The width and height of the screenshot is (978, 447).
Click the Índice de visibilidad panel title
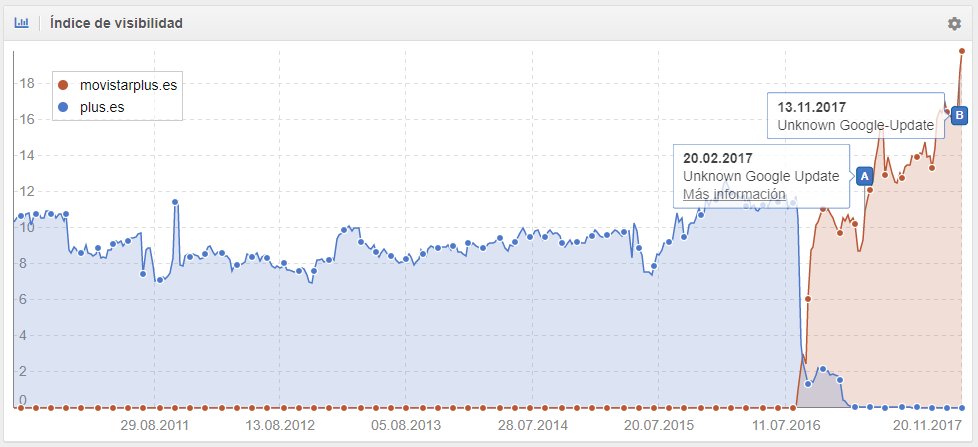point(116,23)
